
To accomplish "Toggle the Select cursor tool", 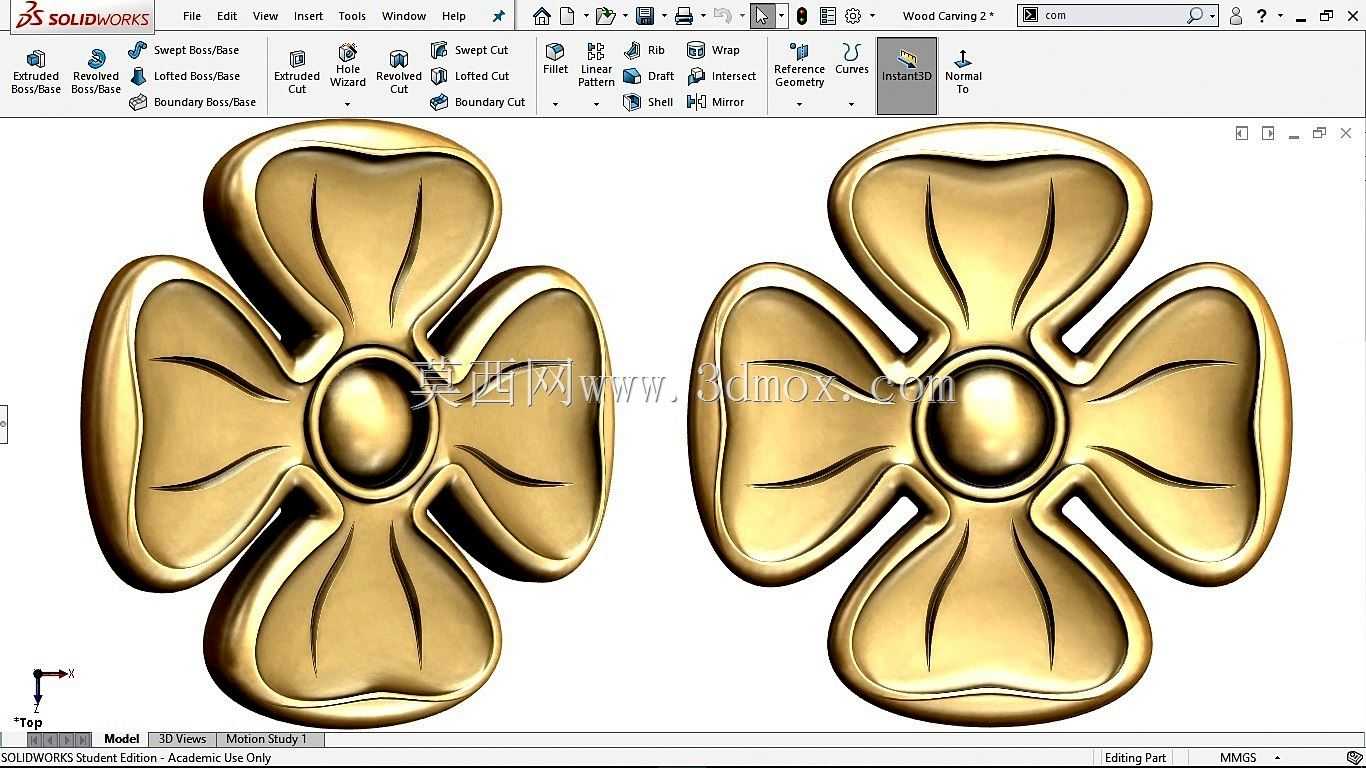I will (x=762, y=16).
